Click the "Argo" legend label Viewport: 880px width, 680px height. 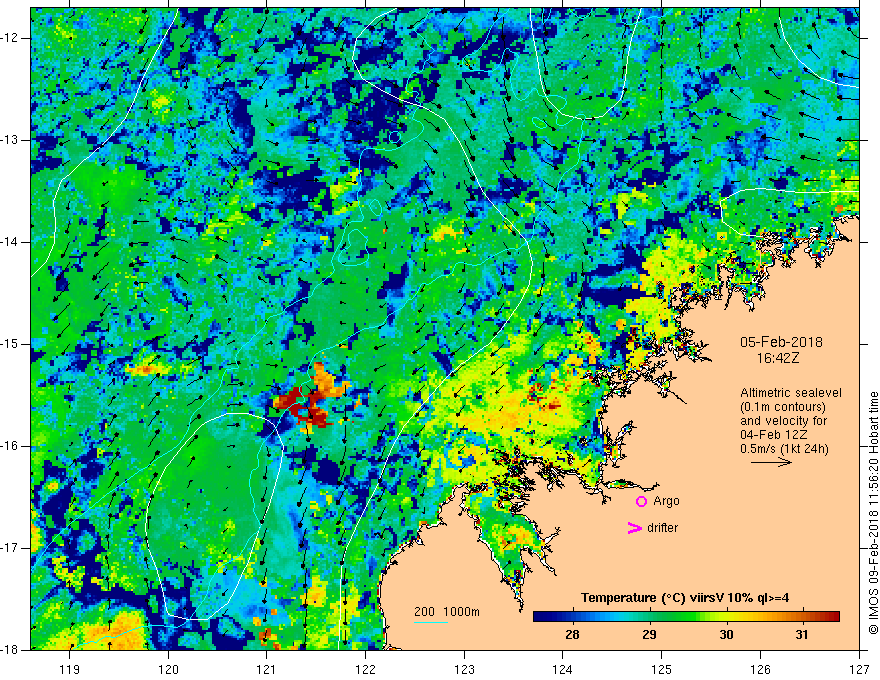click(666, 501)
